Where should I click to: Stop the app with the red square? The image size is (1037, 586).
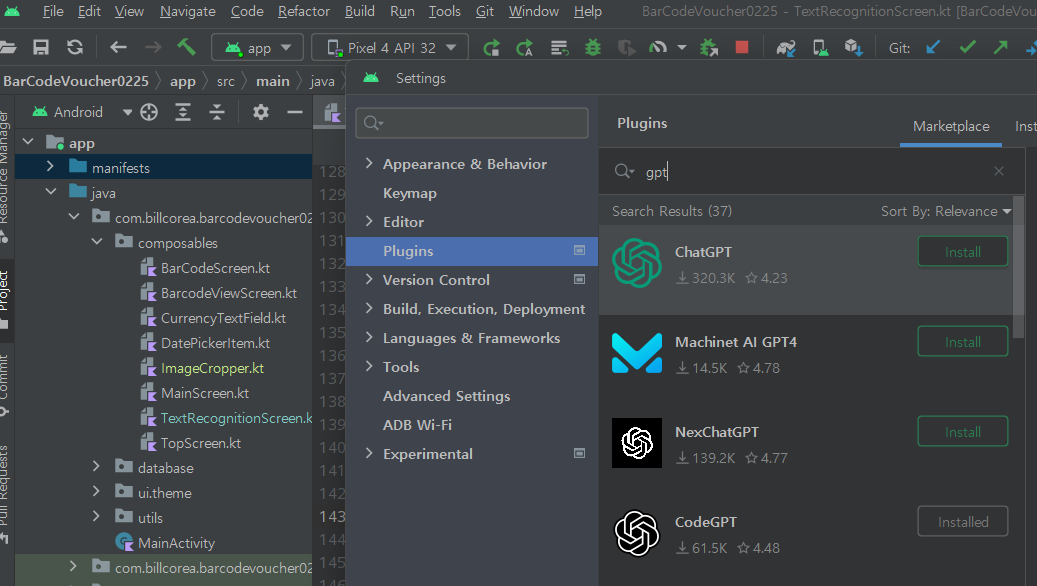click(x=742, y=47)
